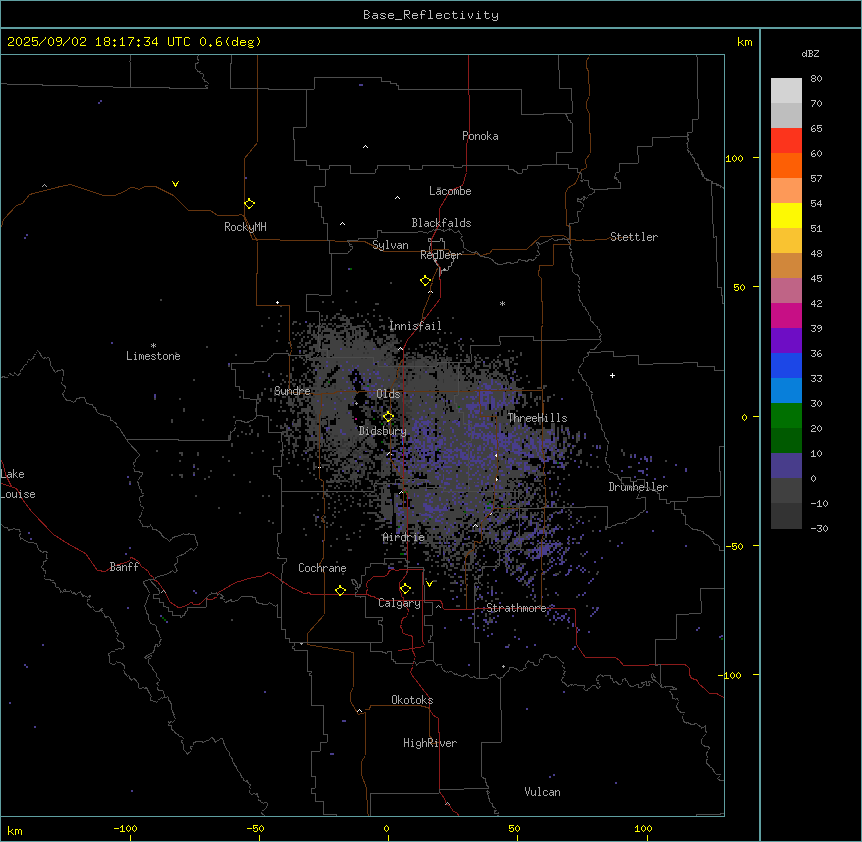Viewport: 862px width, 842px height.
Task: Click the yellow diamond marker south of RedDeer
Action: (x=426, y=281)
